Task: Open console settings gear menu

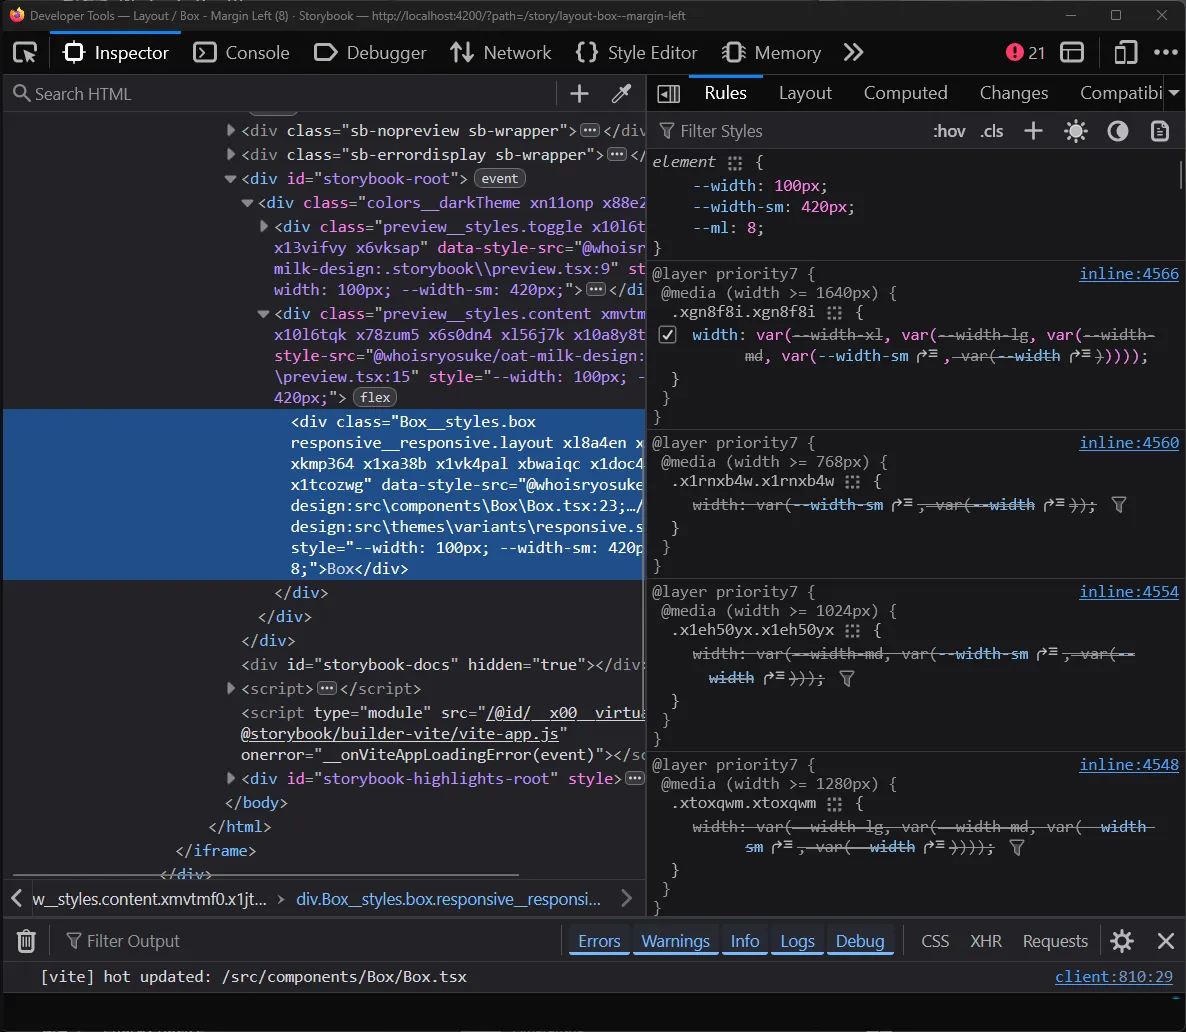Action: tap(1121, 941)
